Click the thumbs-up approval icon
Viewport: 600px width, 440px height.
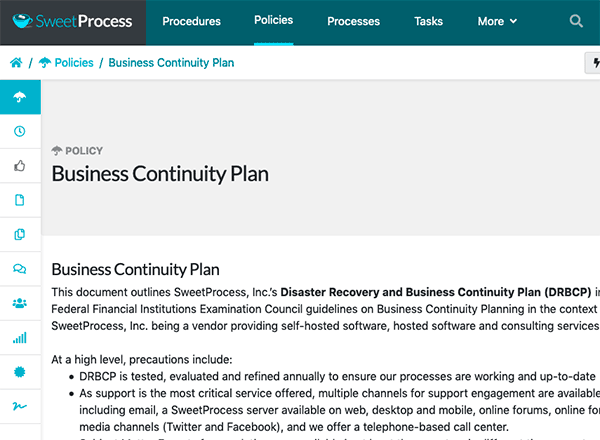(x=20, y=166)
